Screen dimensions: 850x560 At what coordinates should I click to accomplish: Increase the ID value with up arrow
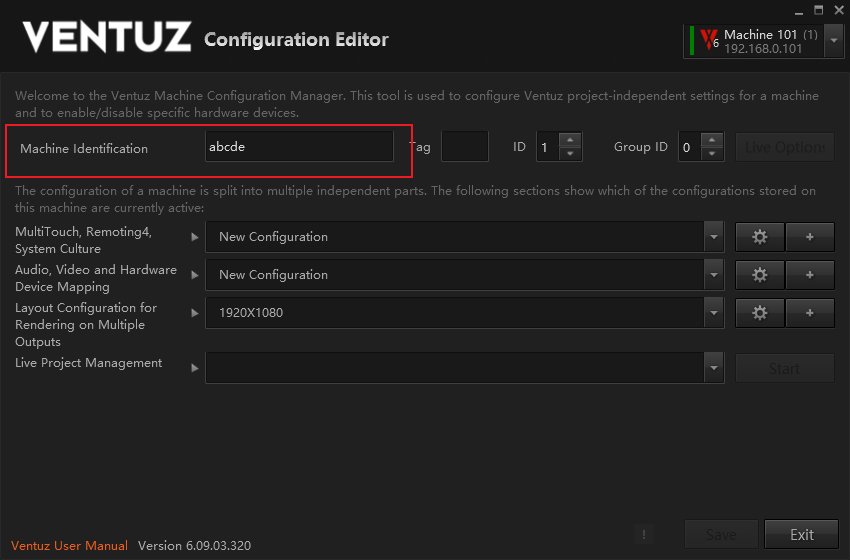pos(570,140)
